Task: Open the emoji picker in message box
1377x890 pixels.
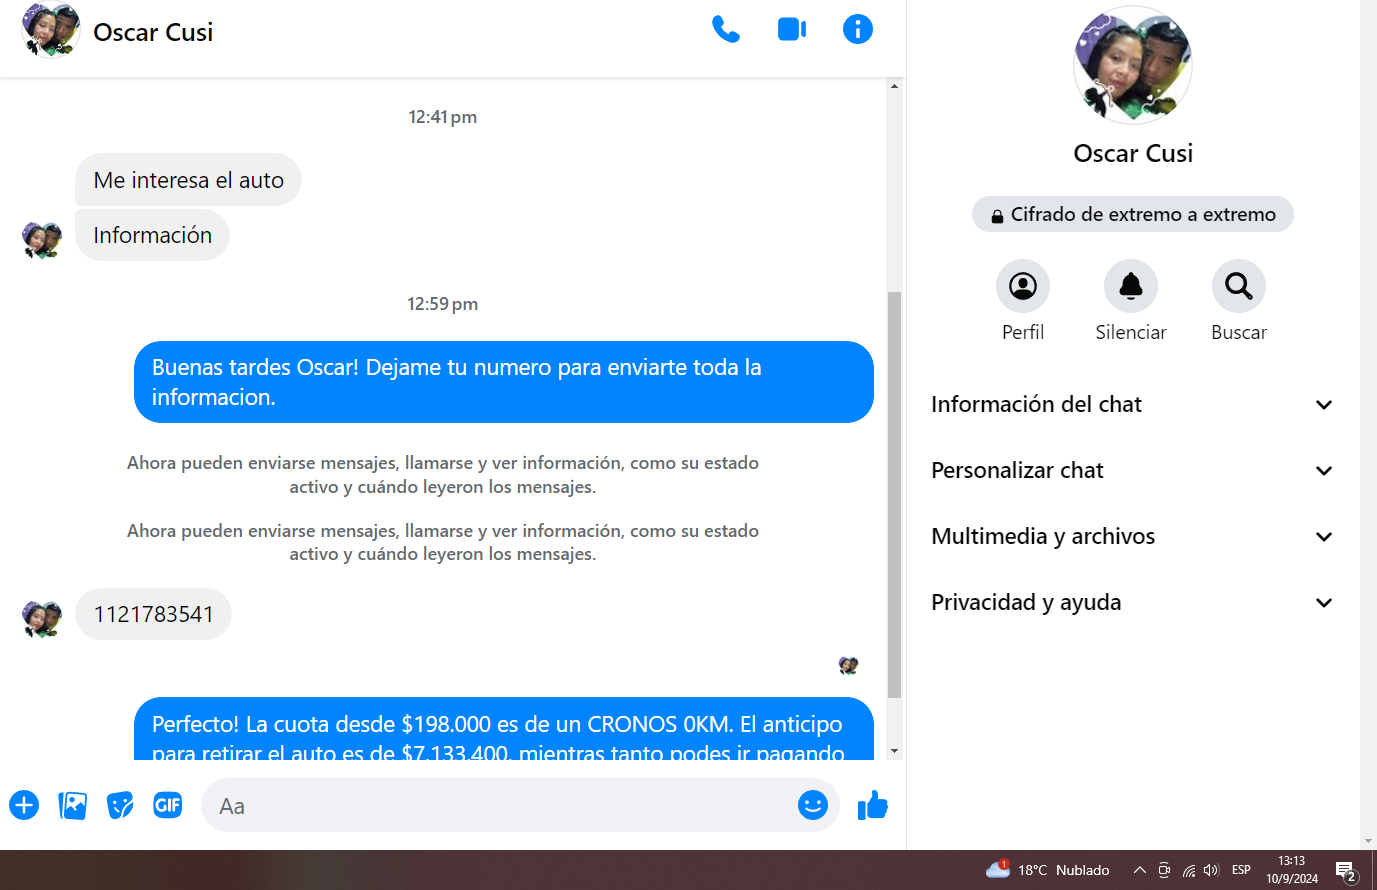Action: coord(813,805)
